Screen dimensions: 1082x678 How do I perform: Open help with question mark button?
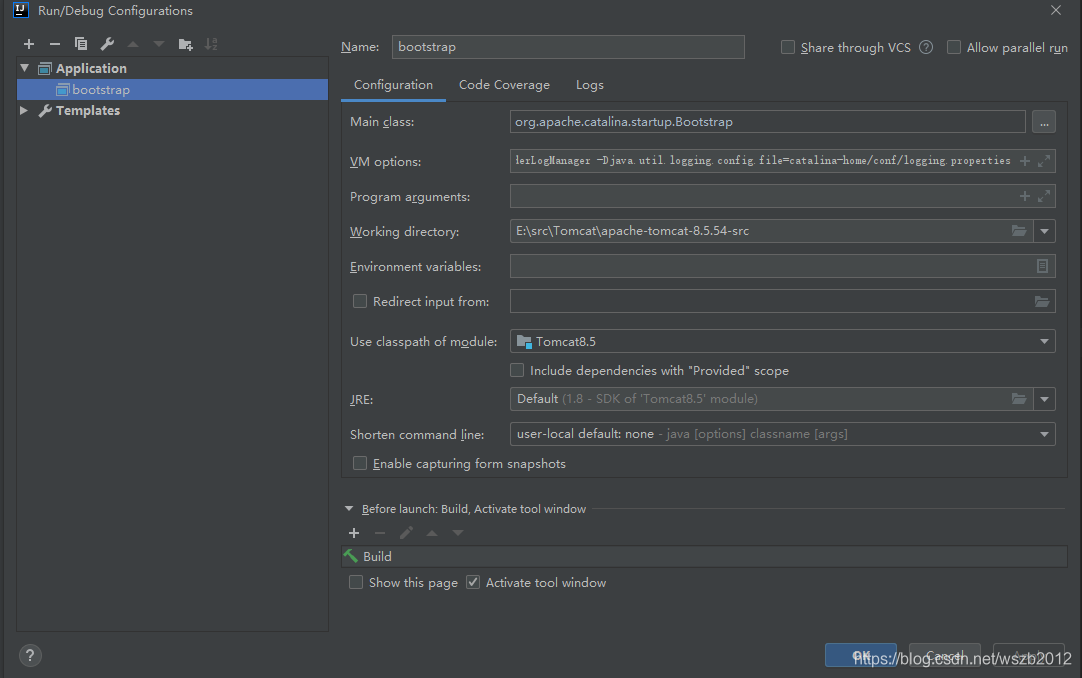pyautogui.click(x=30, y=655)
